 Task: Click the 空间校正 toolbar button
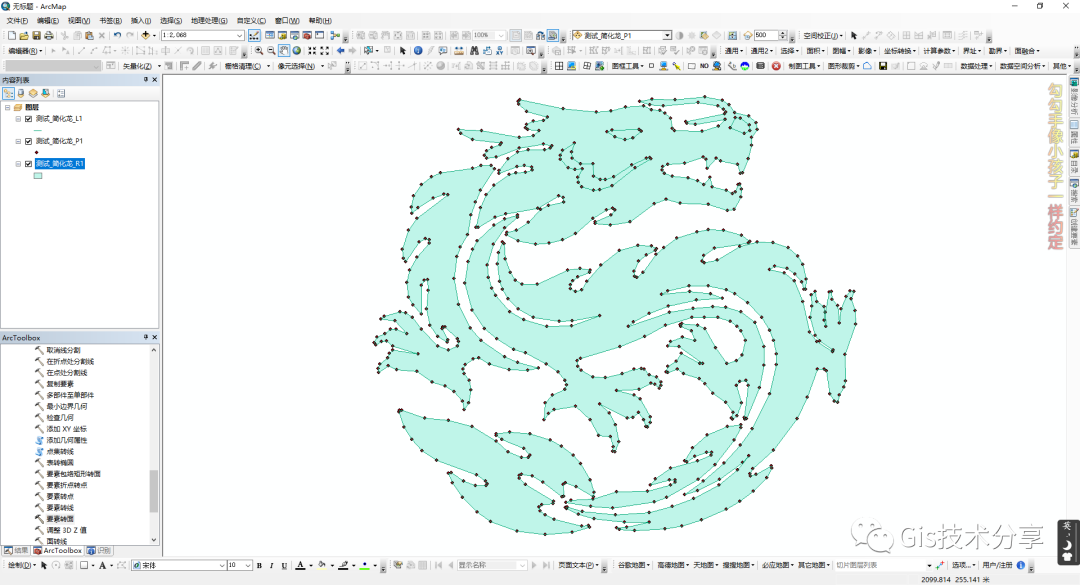(822, 35)
